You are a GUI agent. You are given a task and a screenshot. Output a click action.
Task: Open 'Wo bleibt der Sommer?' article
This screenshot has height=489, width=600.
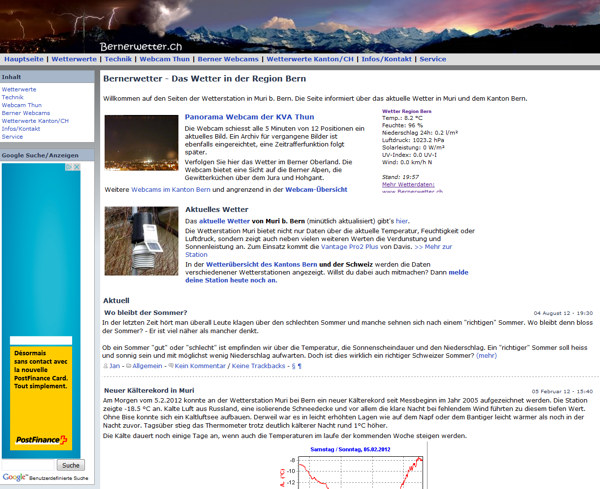click(x=147, y=313)
